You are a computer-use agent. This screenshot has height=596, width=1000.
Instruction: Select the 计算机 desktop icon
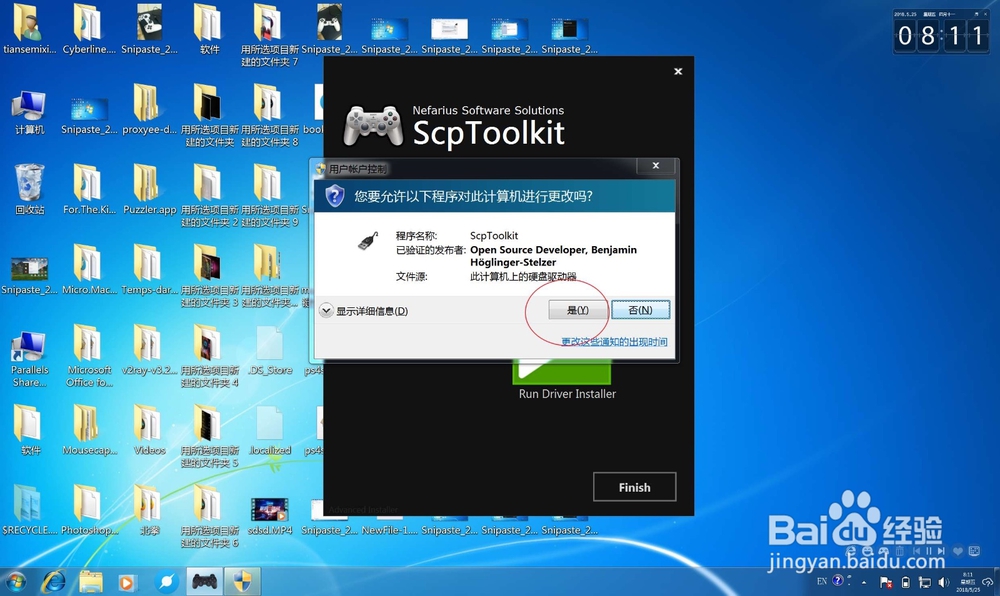click(x=29, y=113)
